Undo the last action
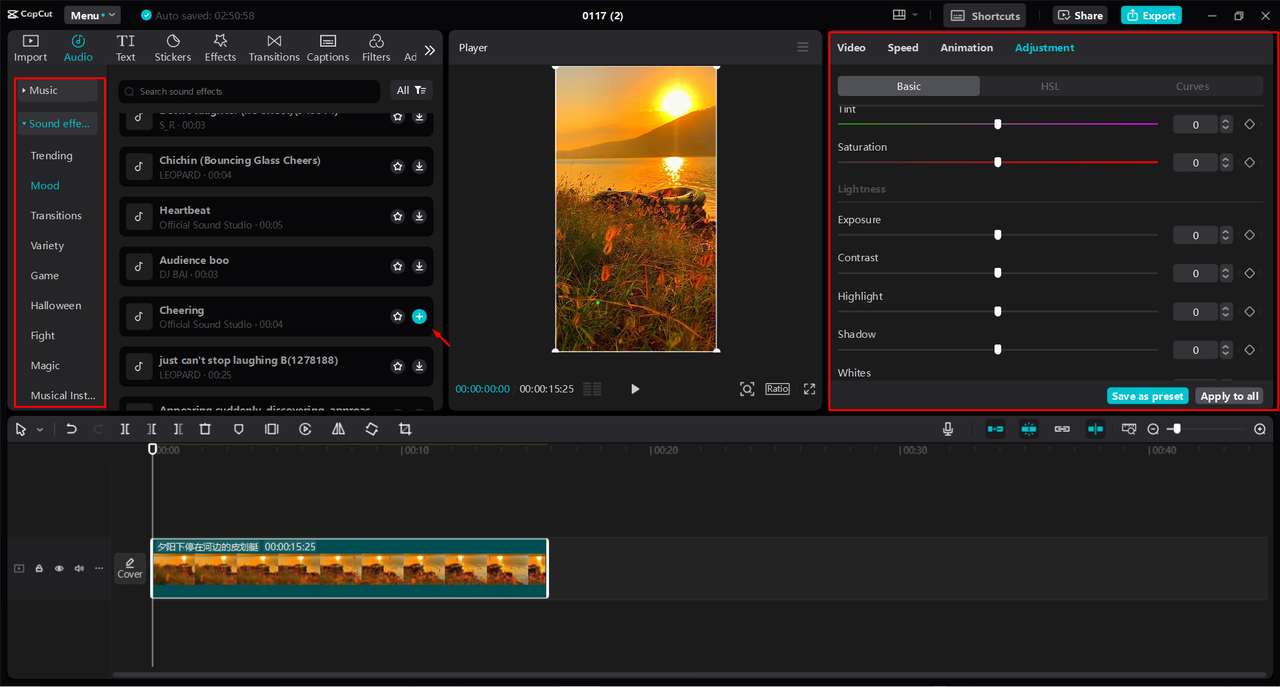Image resolution: width=1280 pixels, height=687 pixels. coord(71,429)
